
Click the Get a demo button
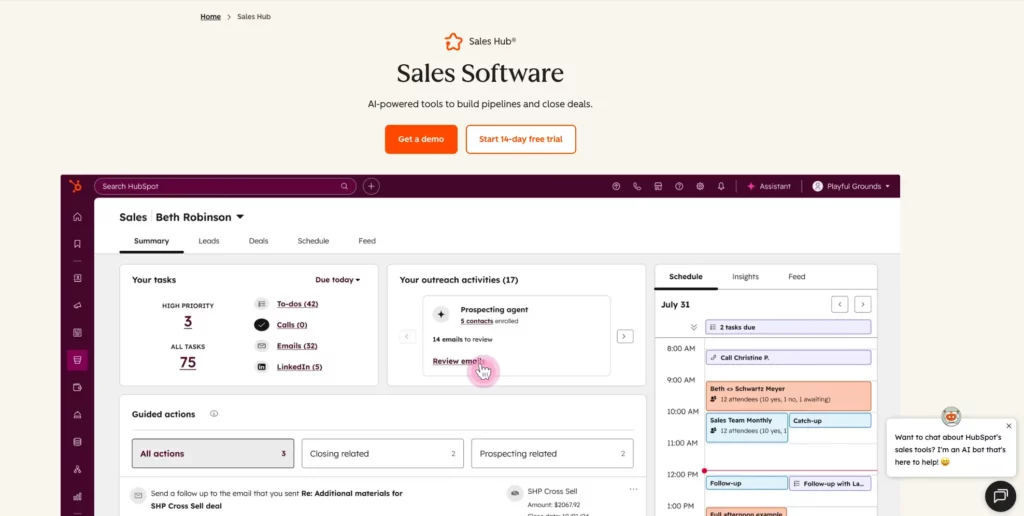point(421,139)
